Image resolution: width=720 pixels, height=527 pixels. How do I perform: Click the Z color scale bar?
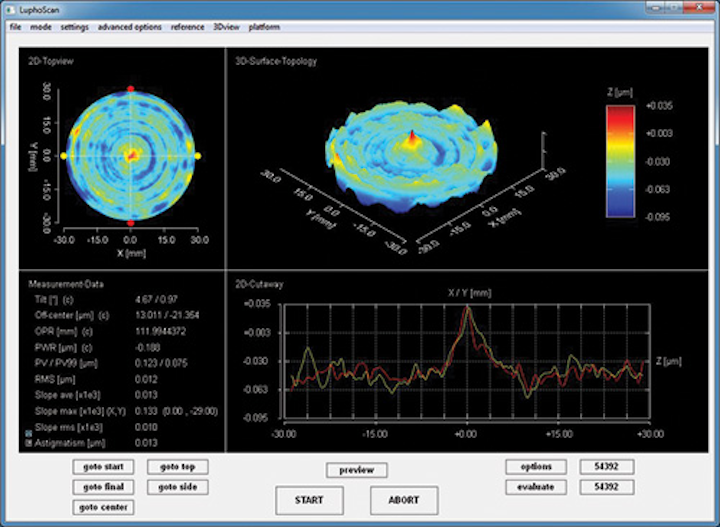(620, 161)
